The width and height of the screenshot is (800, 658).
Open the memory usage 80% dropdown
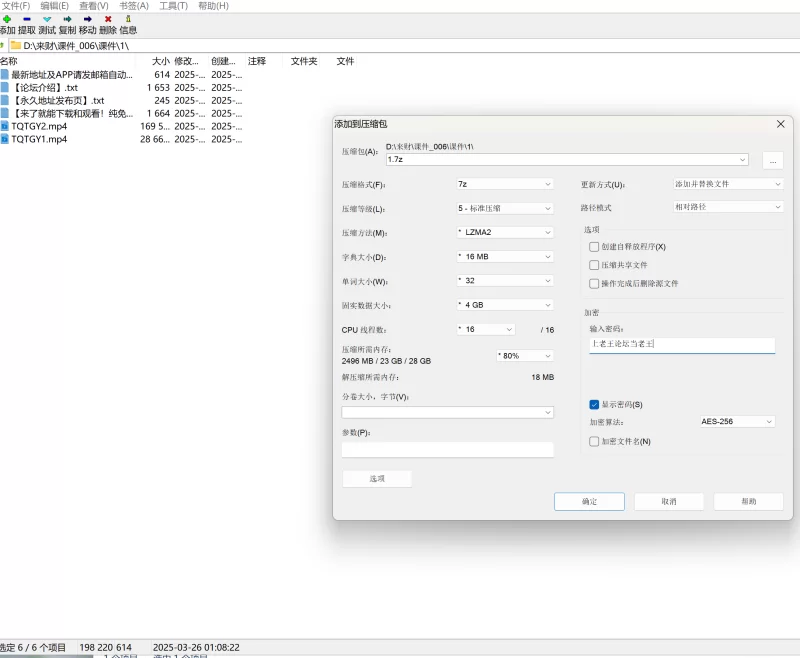[x=525, y=356]
